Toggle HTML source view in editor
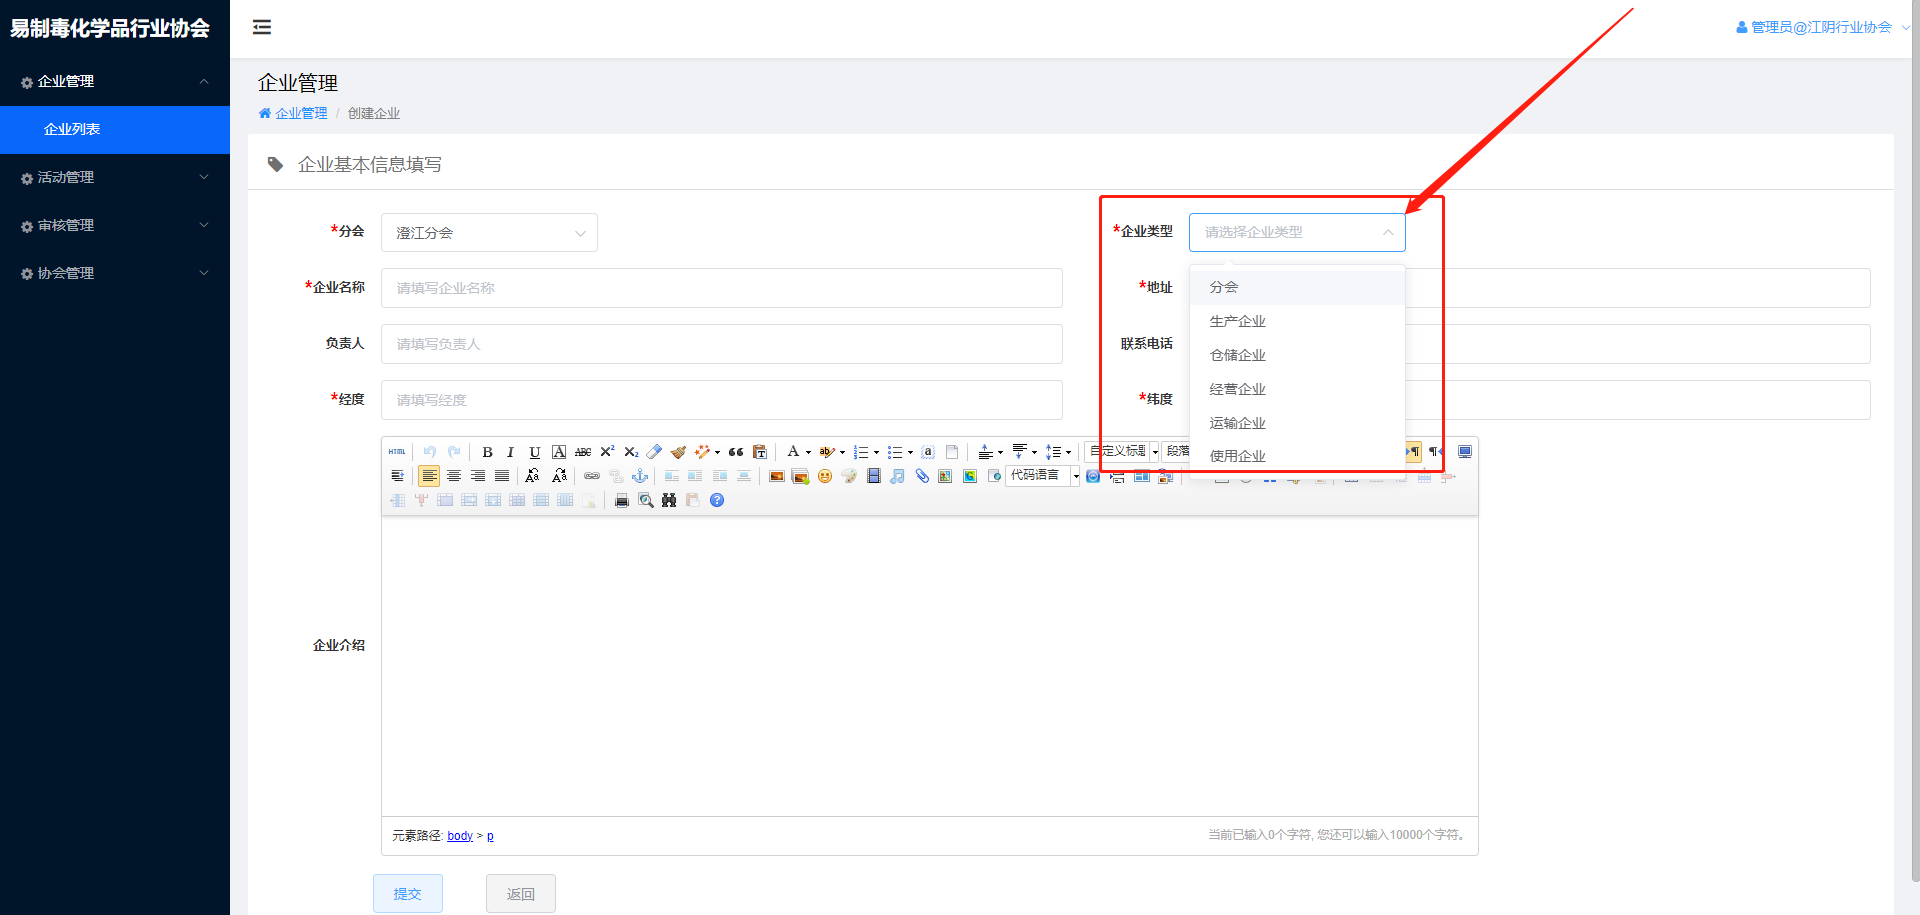Image resolution: width=1920 pixels, height=915 pixels. point(397,452)
